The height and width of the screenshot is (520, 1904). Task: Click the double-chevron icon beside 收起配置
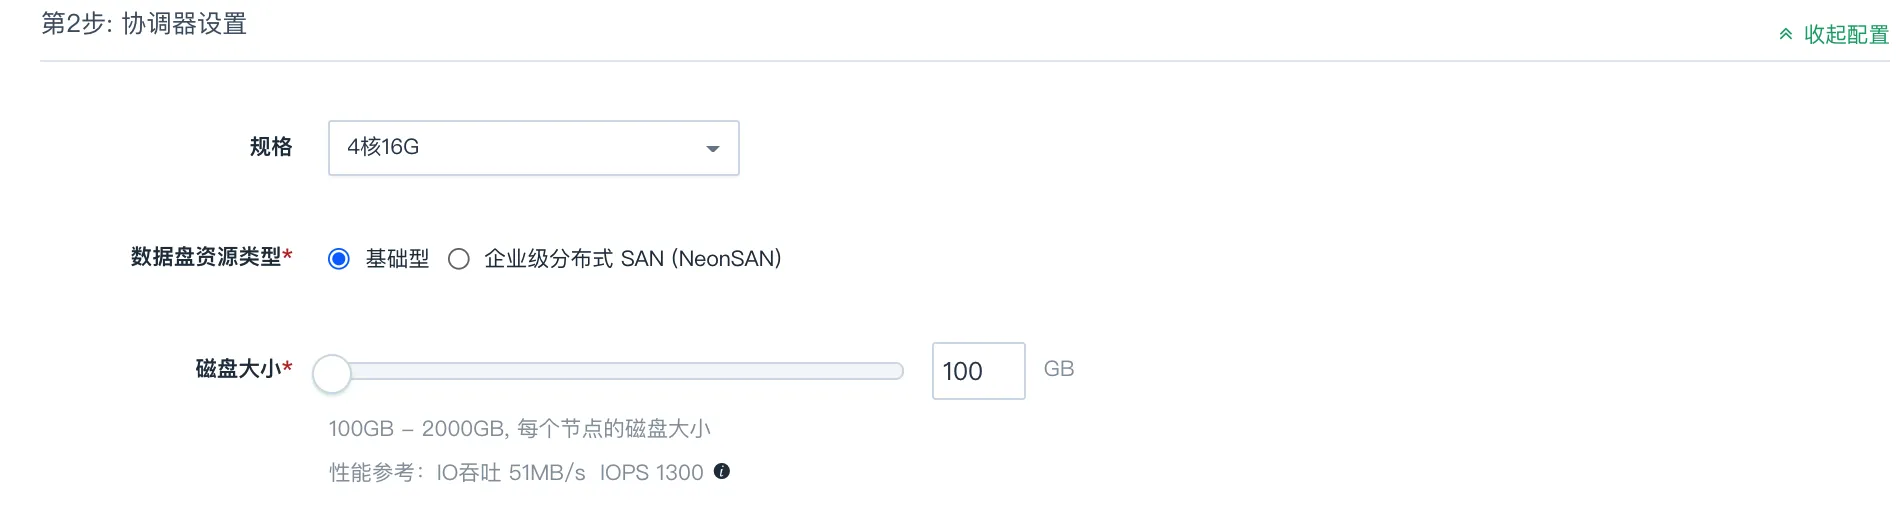tap(1786, 35)
